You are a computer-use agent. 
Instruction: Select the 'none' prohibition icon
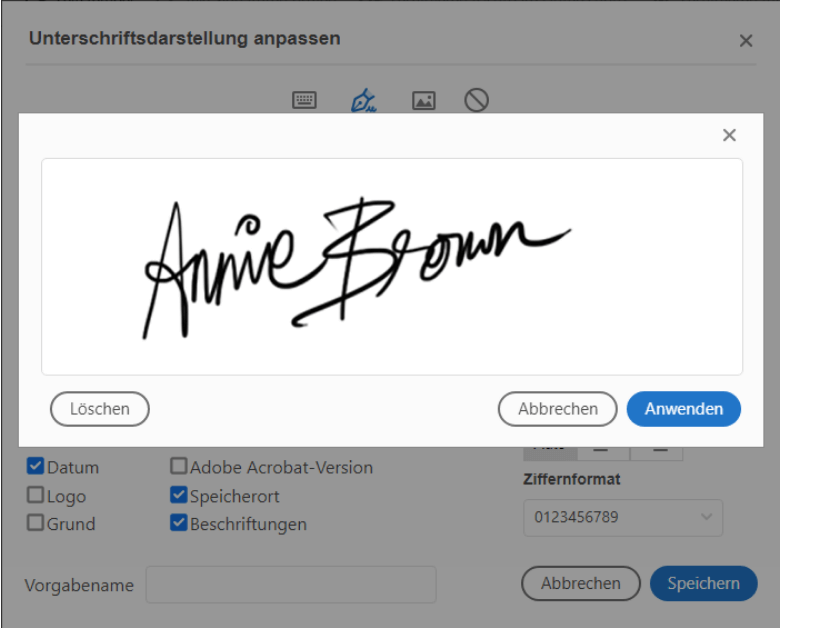pyautogui.click(x=476, y=100)
